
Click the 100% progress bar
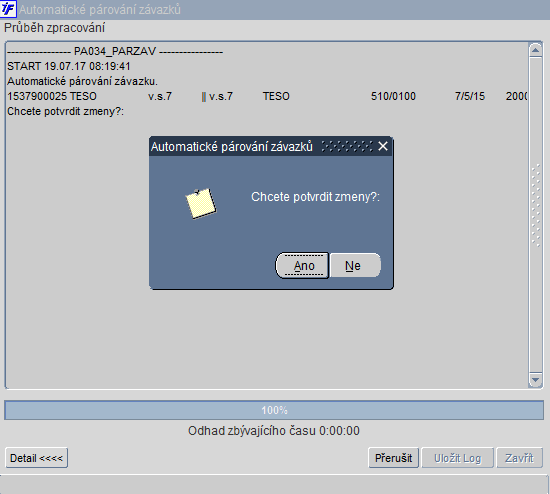point(274,410)
